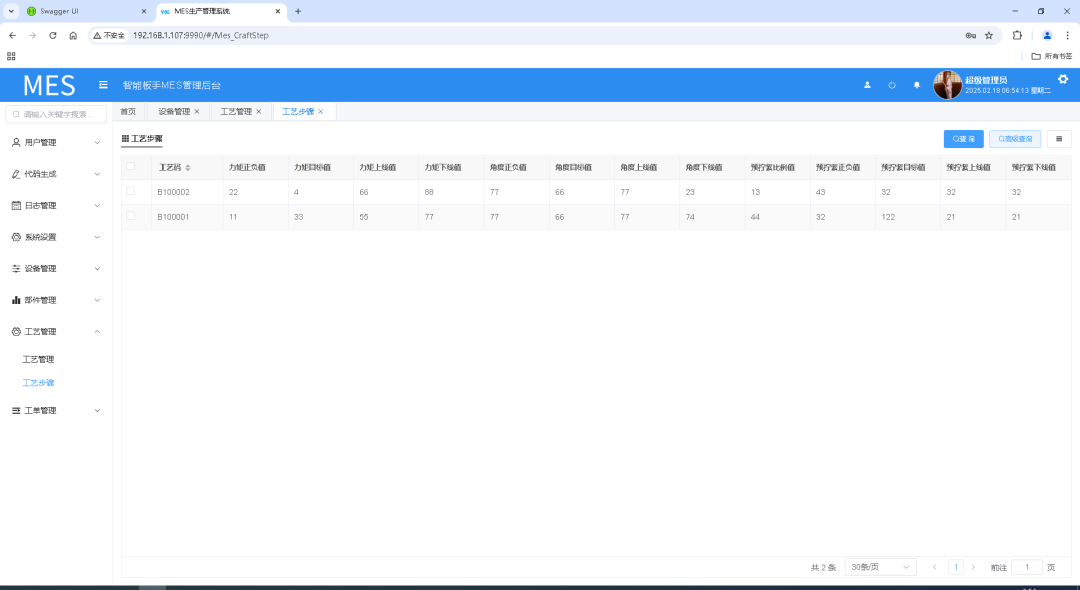1080x590 pixels.
Task: Toggle the select-all checkbox in table header
Action: (130, 166)
